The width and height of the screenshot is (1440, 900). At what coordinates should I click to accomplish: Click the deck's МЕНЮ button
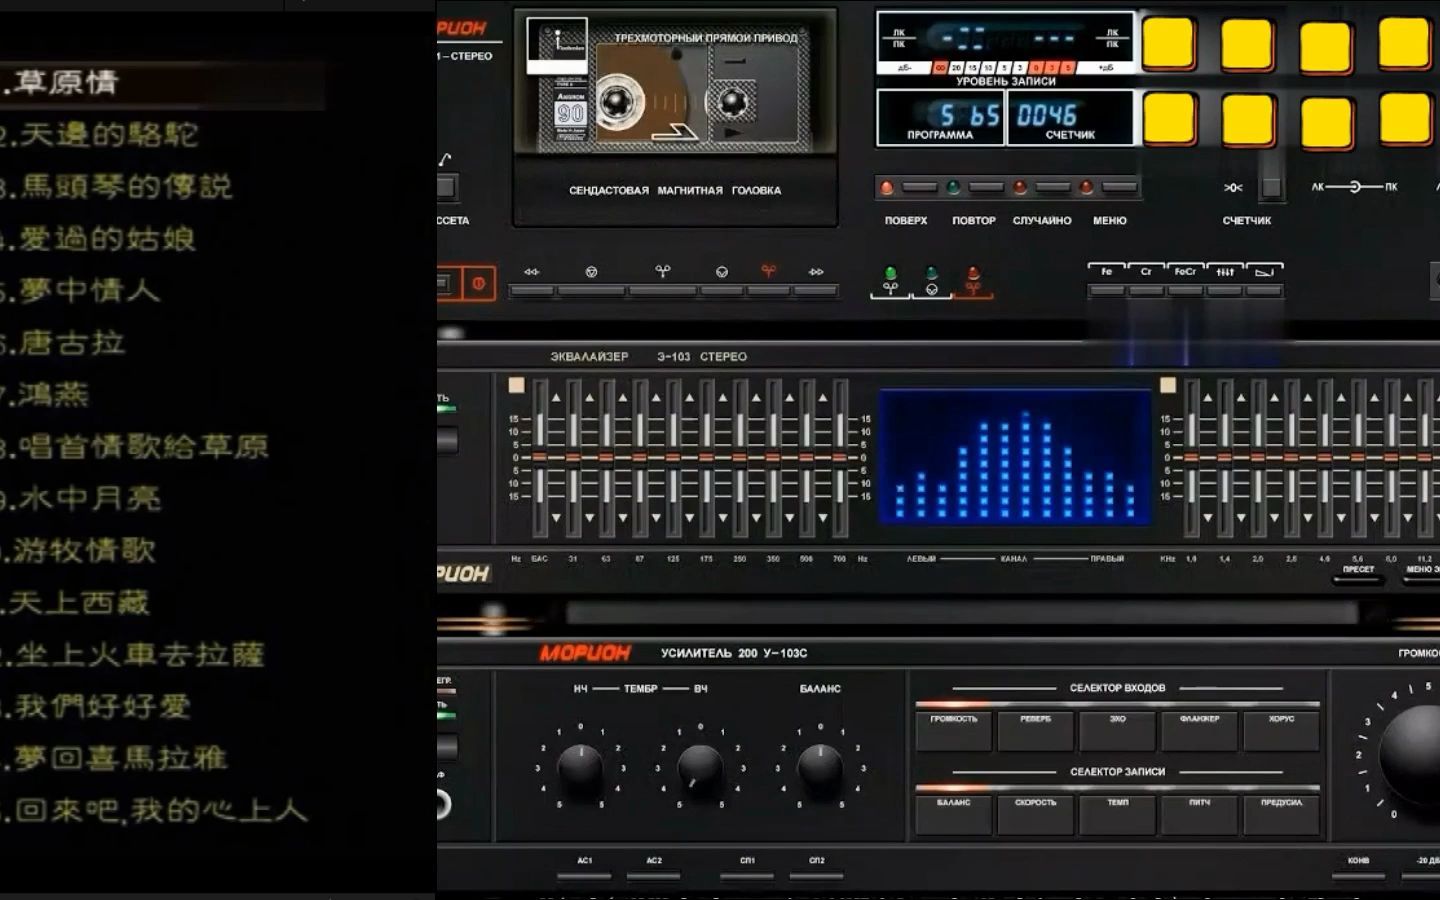click(1119, 187)
